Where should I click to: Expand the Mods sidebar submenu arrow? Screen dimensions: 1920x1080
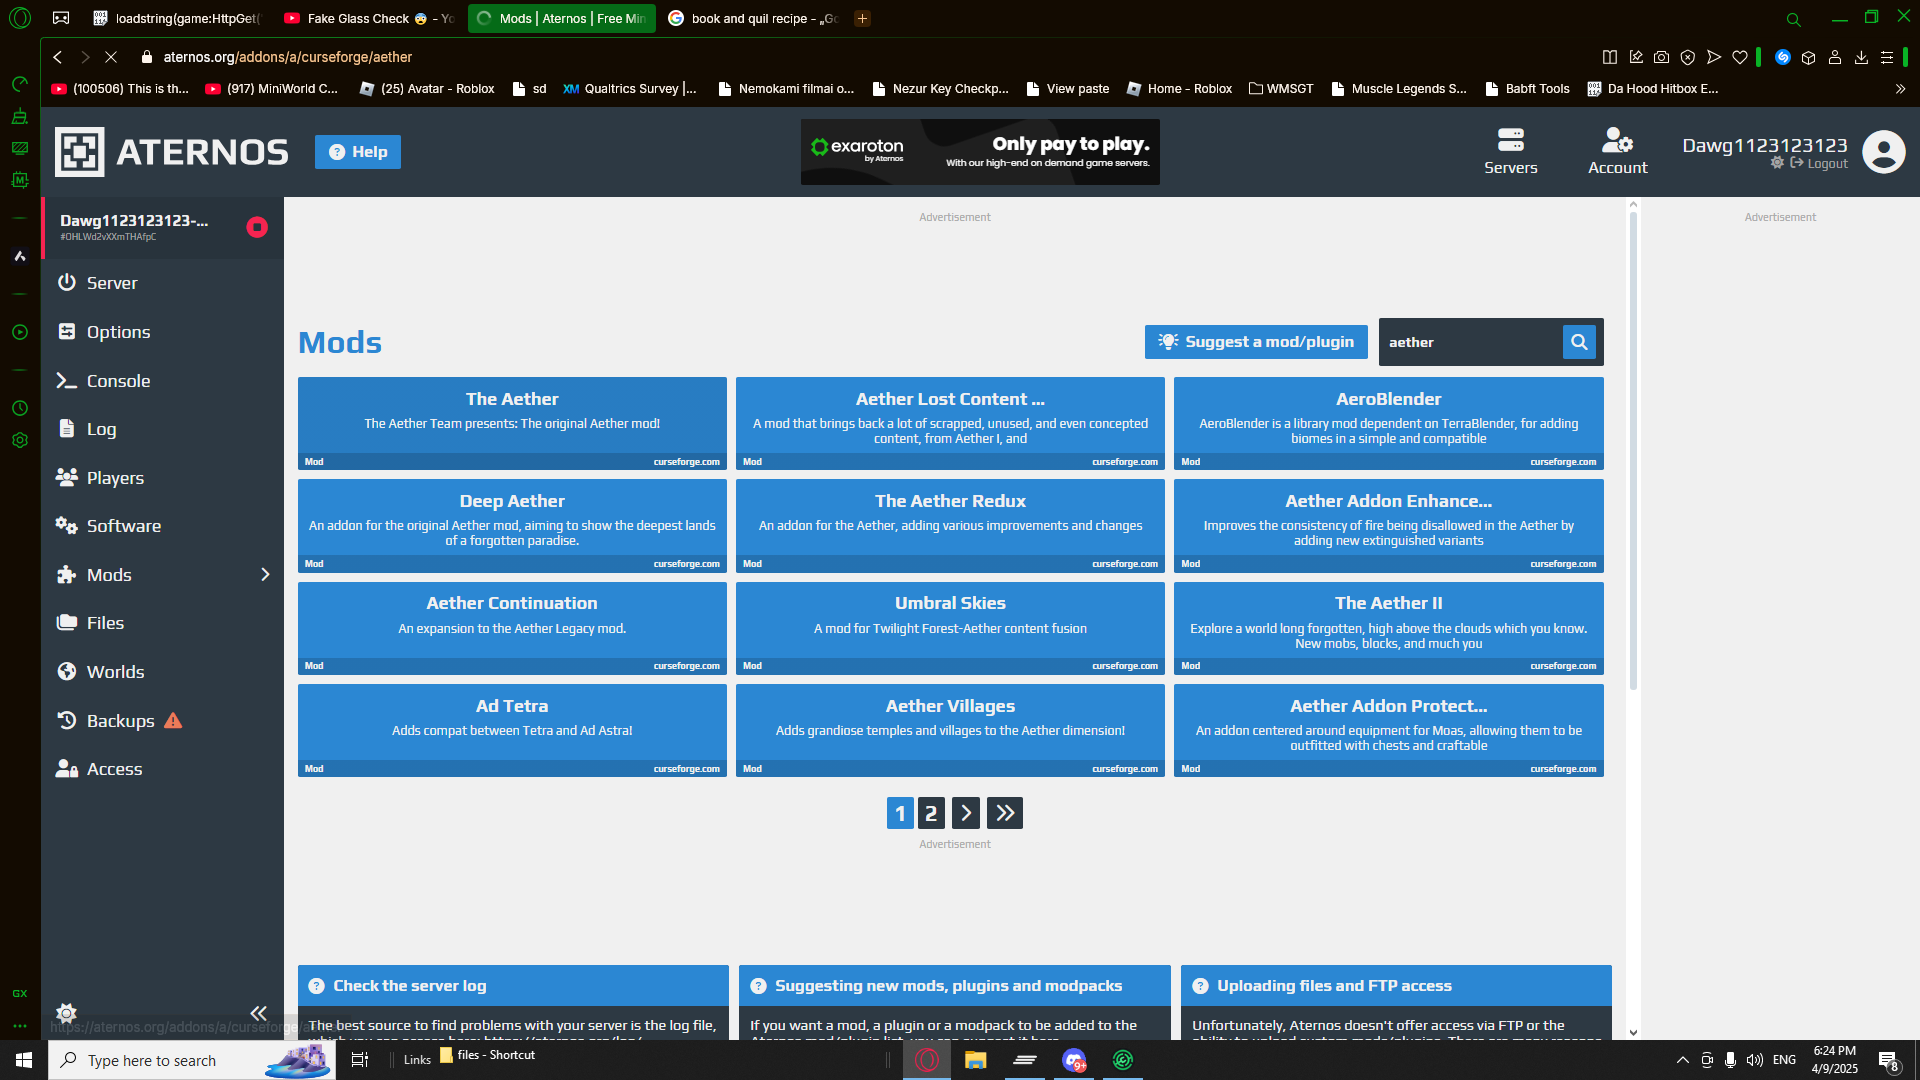tap(265, 575)
